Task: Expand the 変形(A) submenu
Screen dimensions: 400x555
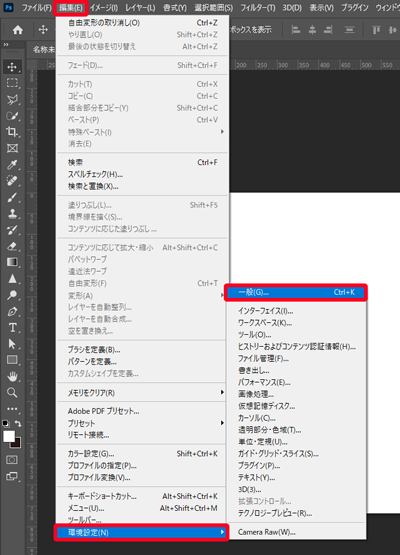Action: 142,296
